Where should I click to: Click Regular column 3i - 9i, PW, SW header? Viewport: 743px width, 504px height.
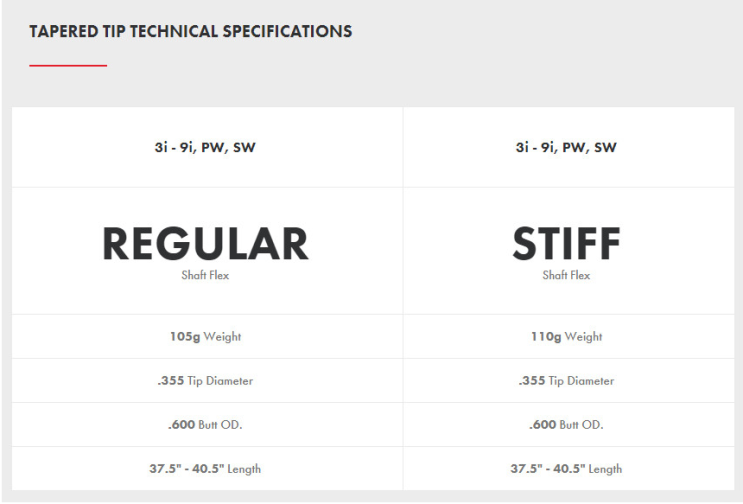point(205,147)
